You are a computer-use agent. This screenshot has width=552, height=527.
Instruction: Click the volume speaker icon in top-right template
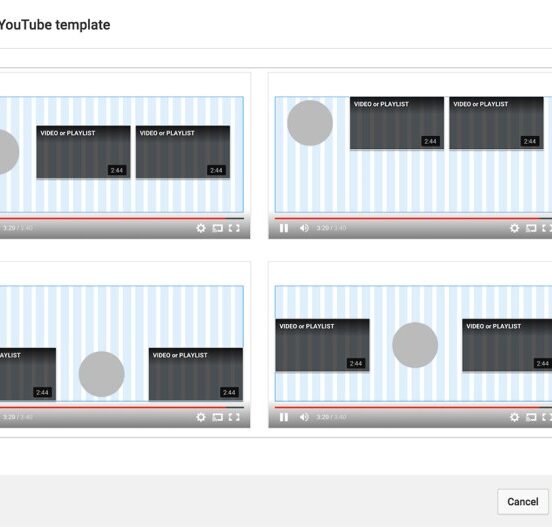coord(304,228)
